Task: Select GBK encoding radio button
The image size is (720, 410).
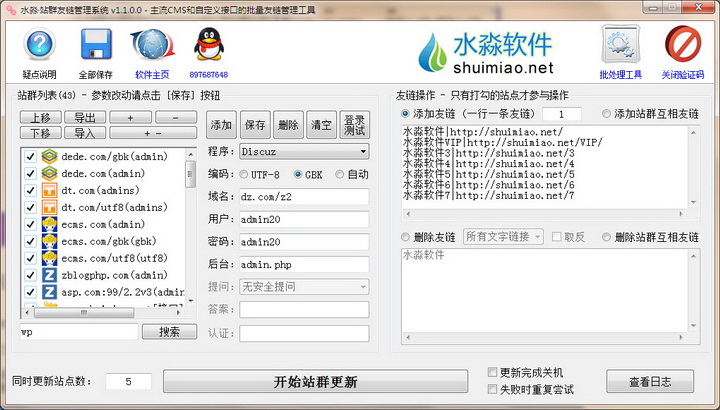Action: tap(298, 174)
